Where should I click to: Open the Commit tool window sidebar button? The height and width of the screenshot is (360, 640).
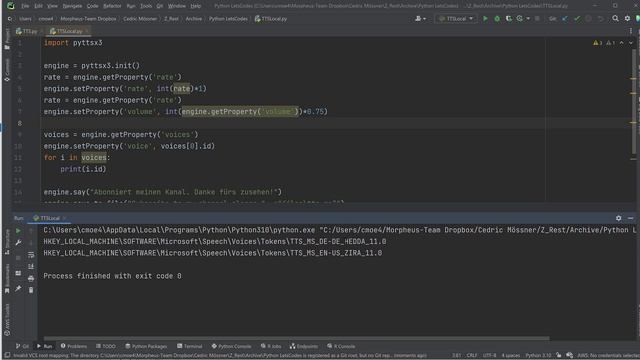coord(7,70)
